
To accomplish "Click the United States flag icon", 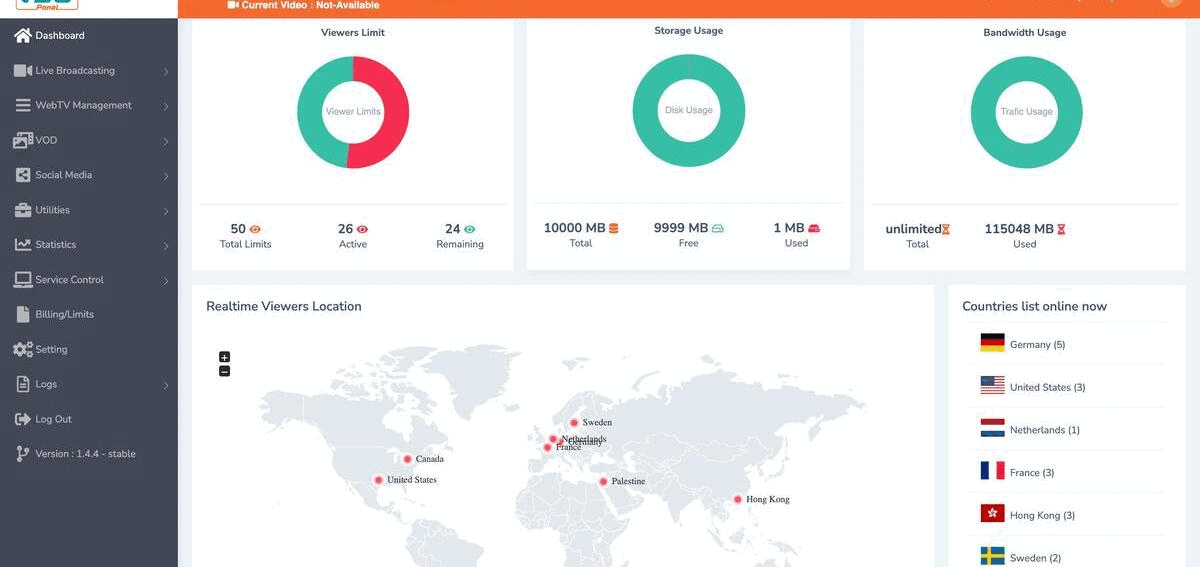I will click(992, 386).
